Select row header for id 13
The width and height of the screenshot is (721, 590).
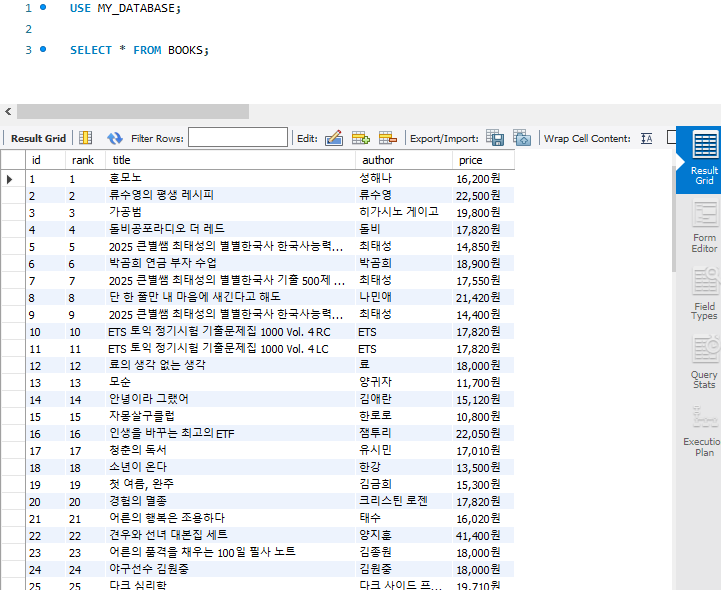tap(13, 383)
